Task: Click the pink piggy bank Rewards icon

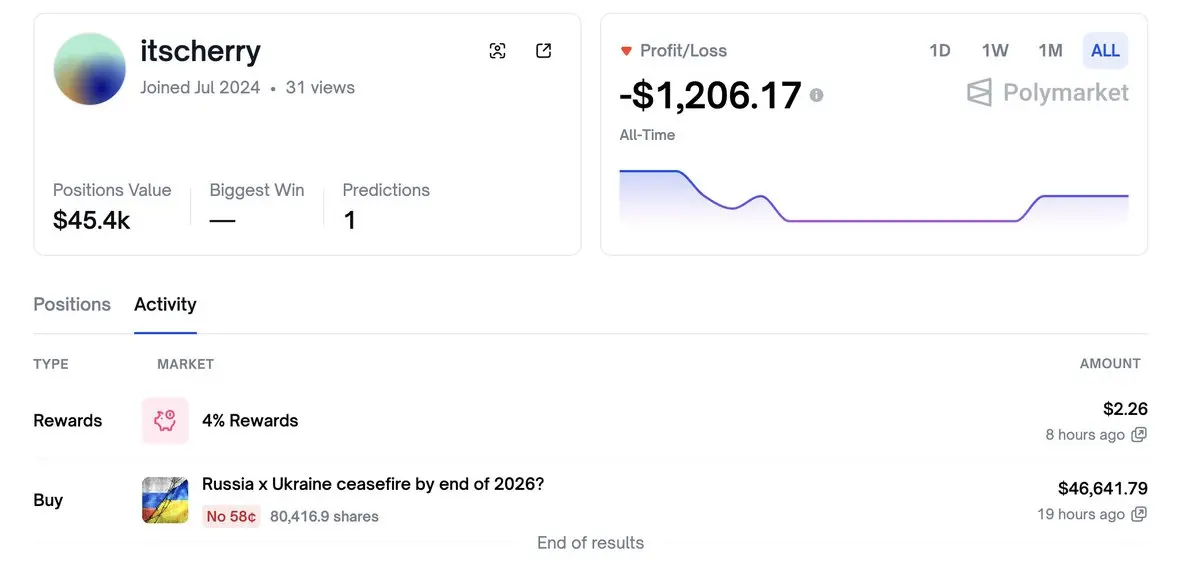Action: [x=165, y=421]
